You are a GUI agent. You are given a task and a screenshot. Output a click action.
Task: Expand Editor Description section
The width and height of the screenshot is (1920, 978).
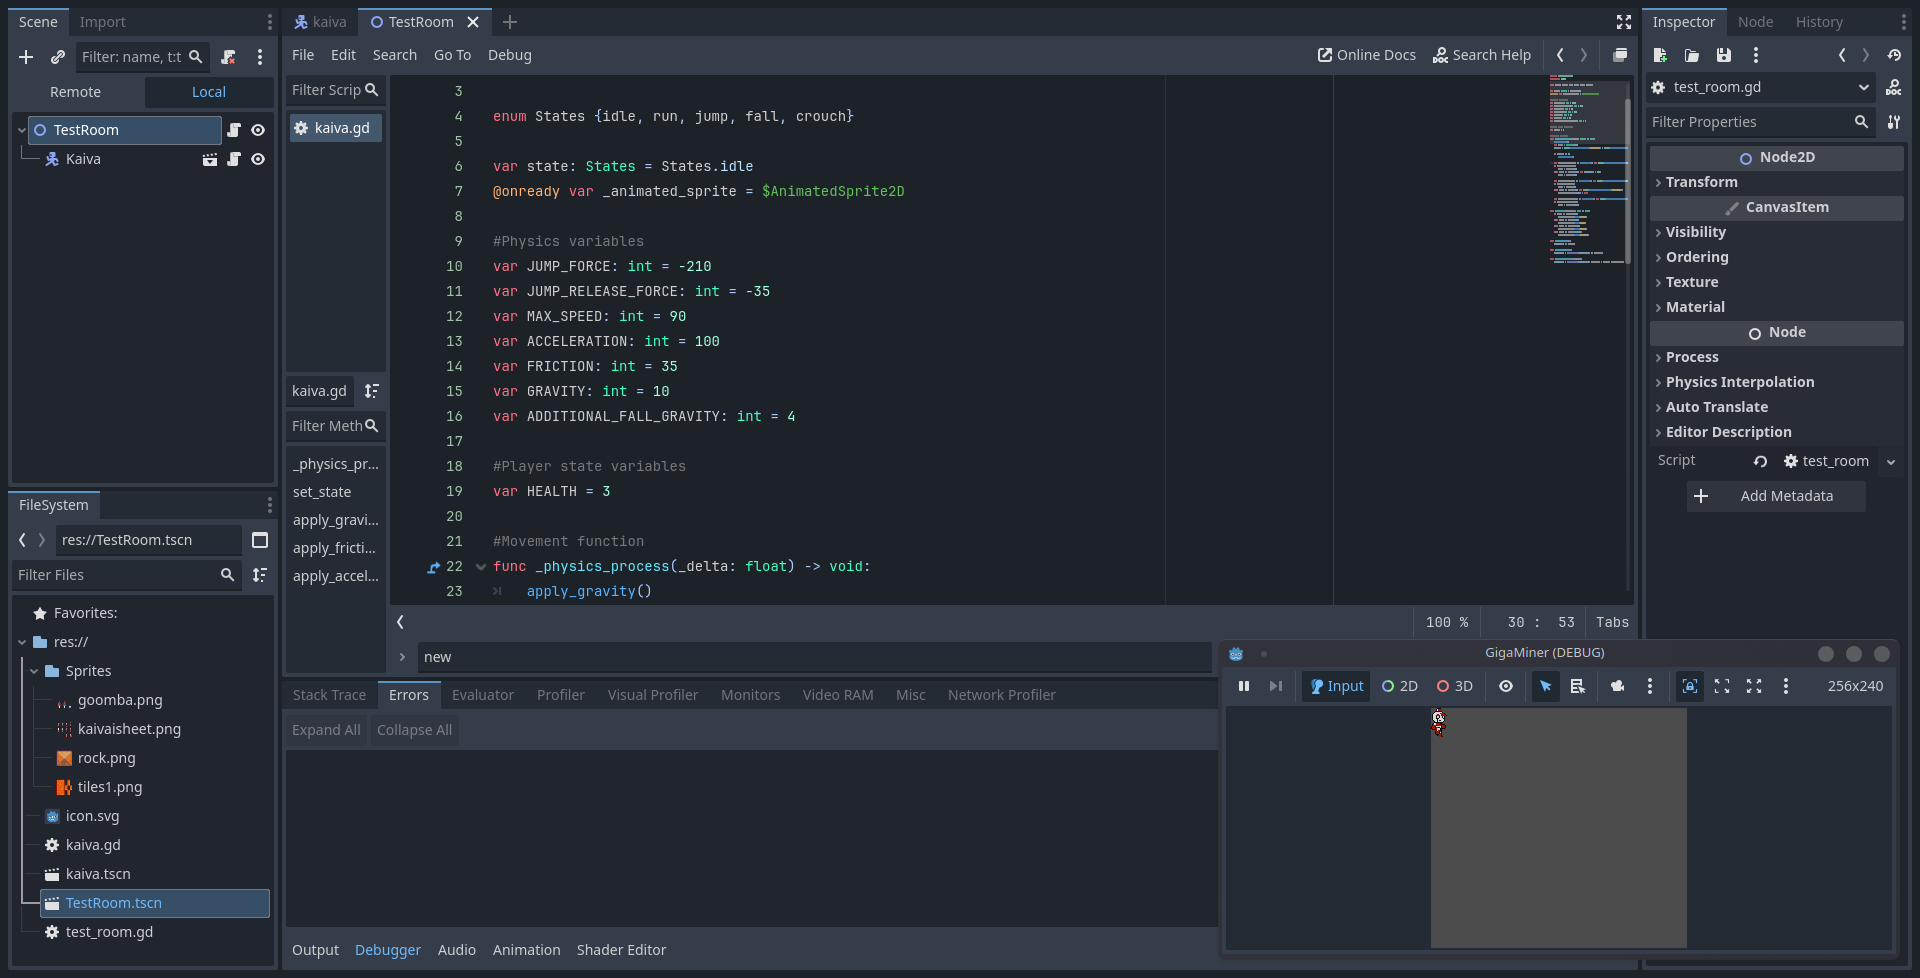(1777, 432)
